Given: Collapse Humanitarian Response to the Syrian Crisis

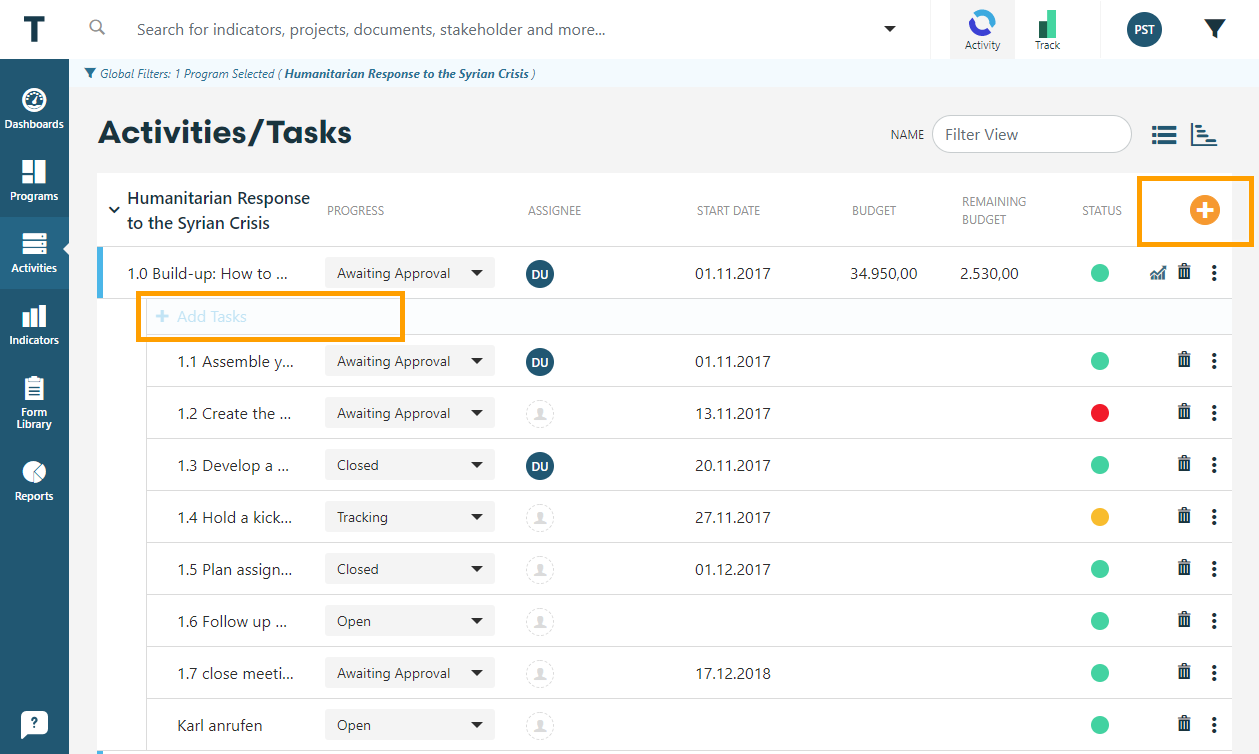Looking at the screenshot, I should coord(114,210).
